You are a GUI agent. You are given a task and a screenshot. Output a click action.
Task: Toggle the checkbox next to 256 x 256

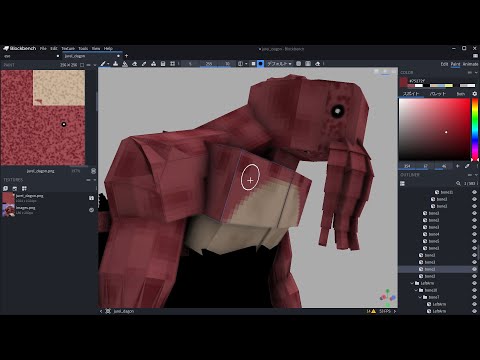point(82,65)
